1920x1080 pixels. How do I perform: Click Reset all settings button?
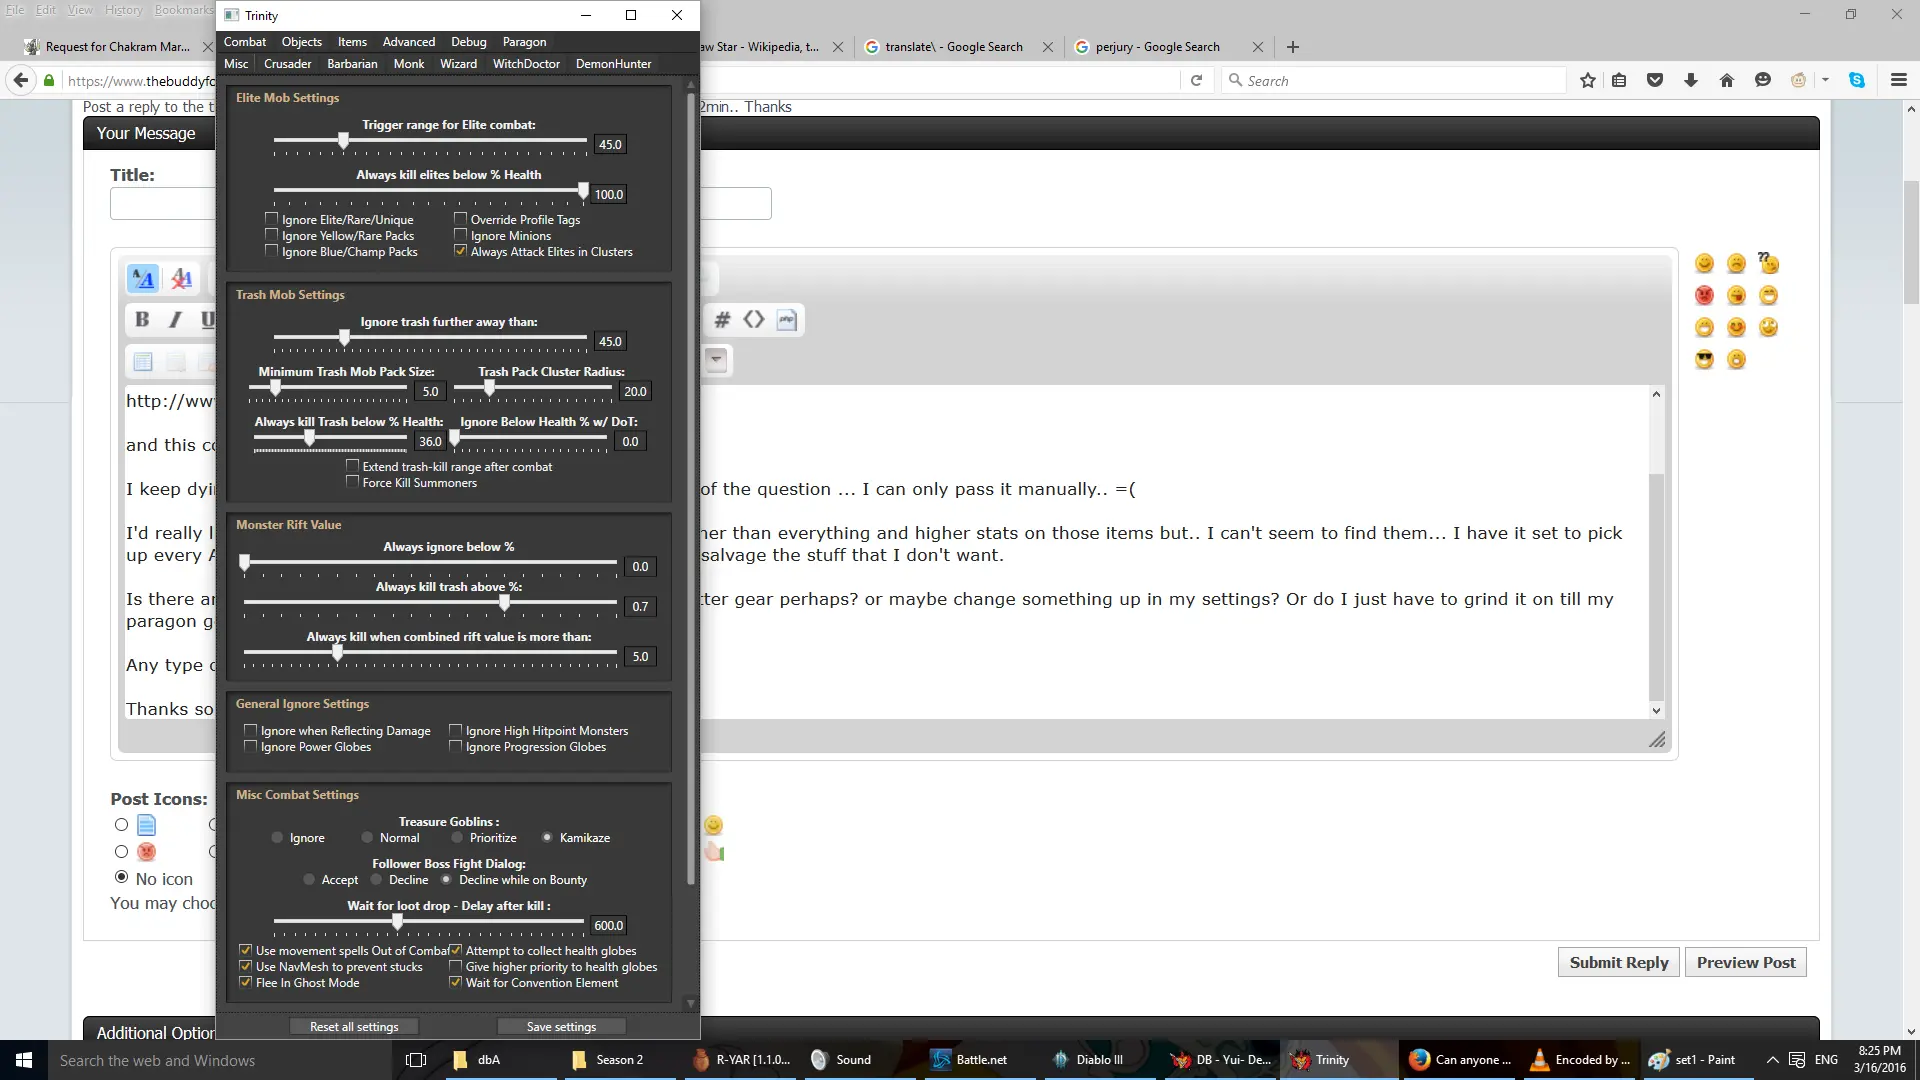coord(354,1027)
